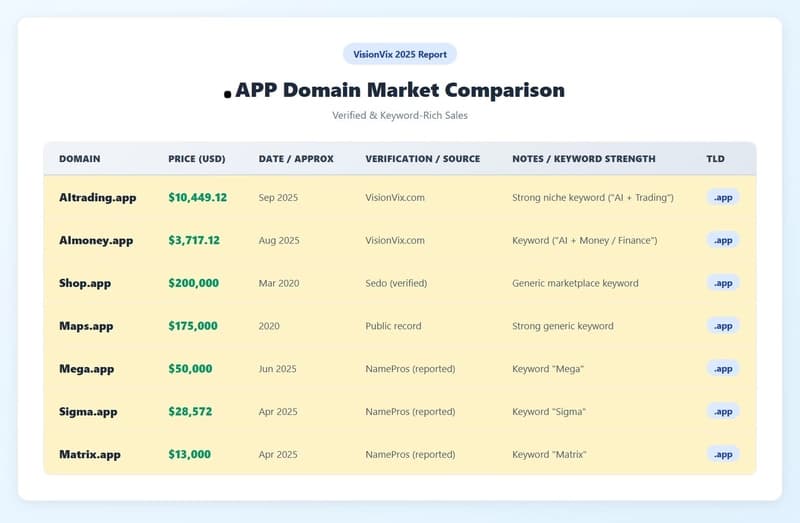
Task: Click the Verified & Keyword-Rich Sales subtitle
Action: click(399, 115)
